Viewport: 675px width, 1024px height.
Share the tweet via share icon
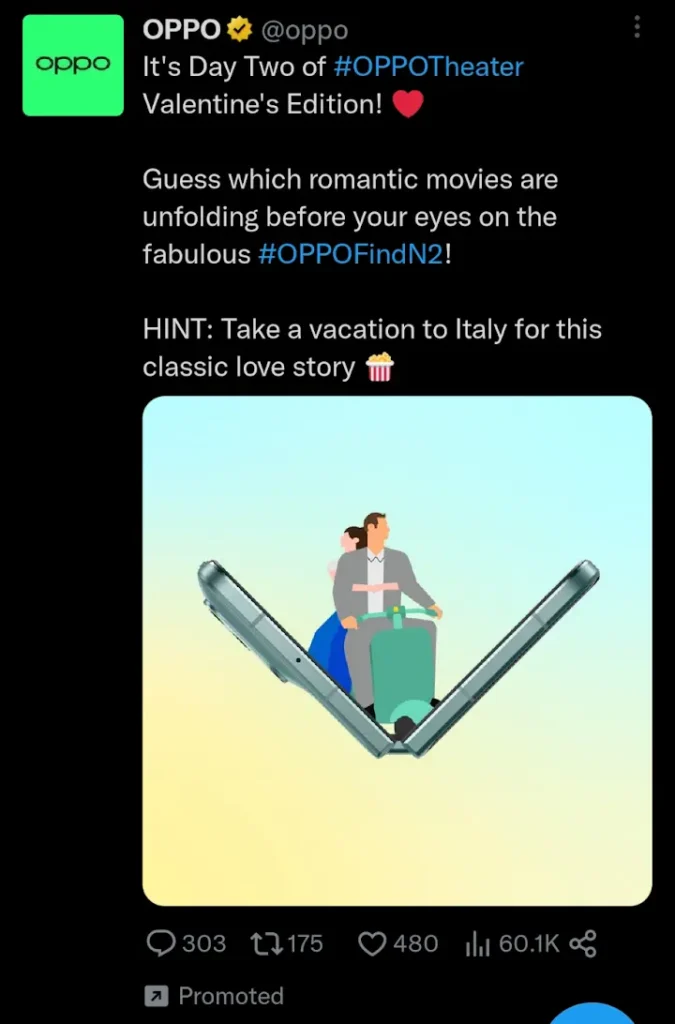point(583,944)
